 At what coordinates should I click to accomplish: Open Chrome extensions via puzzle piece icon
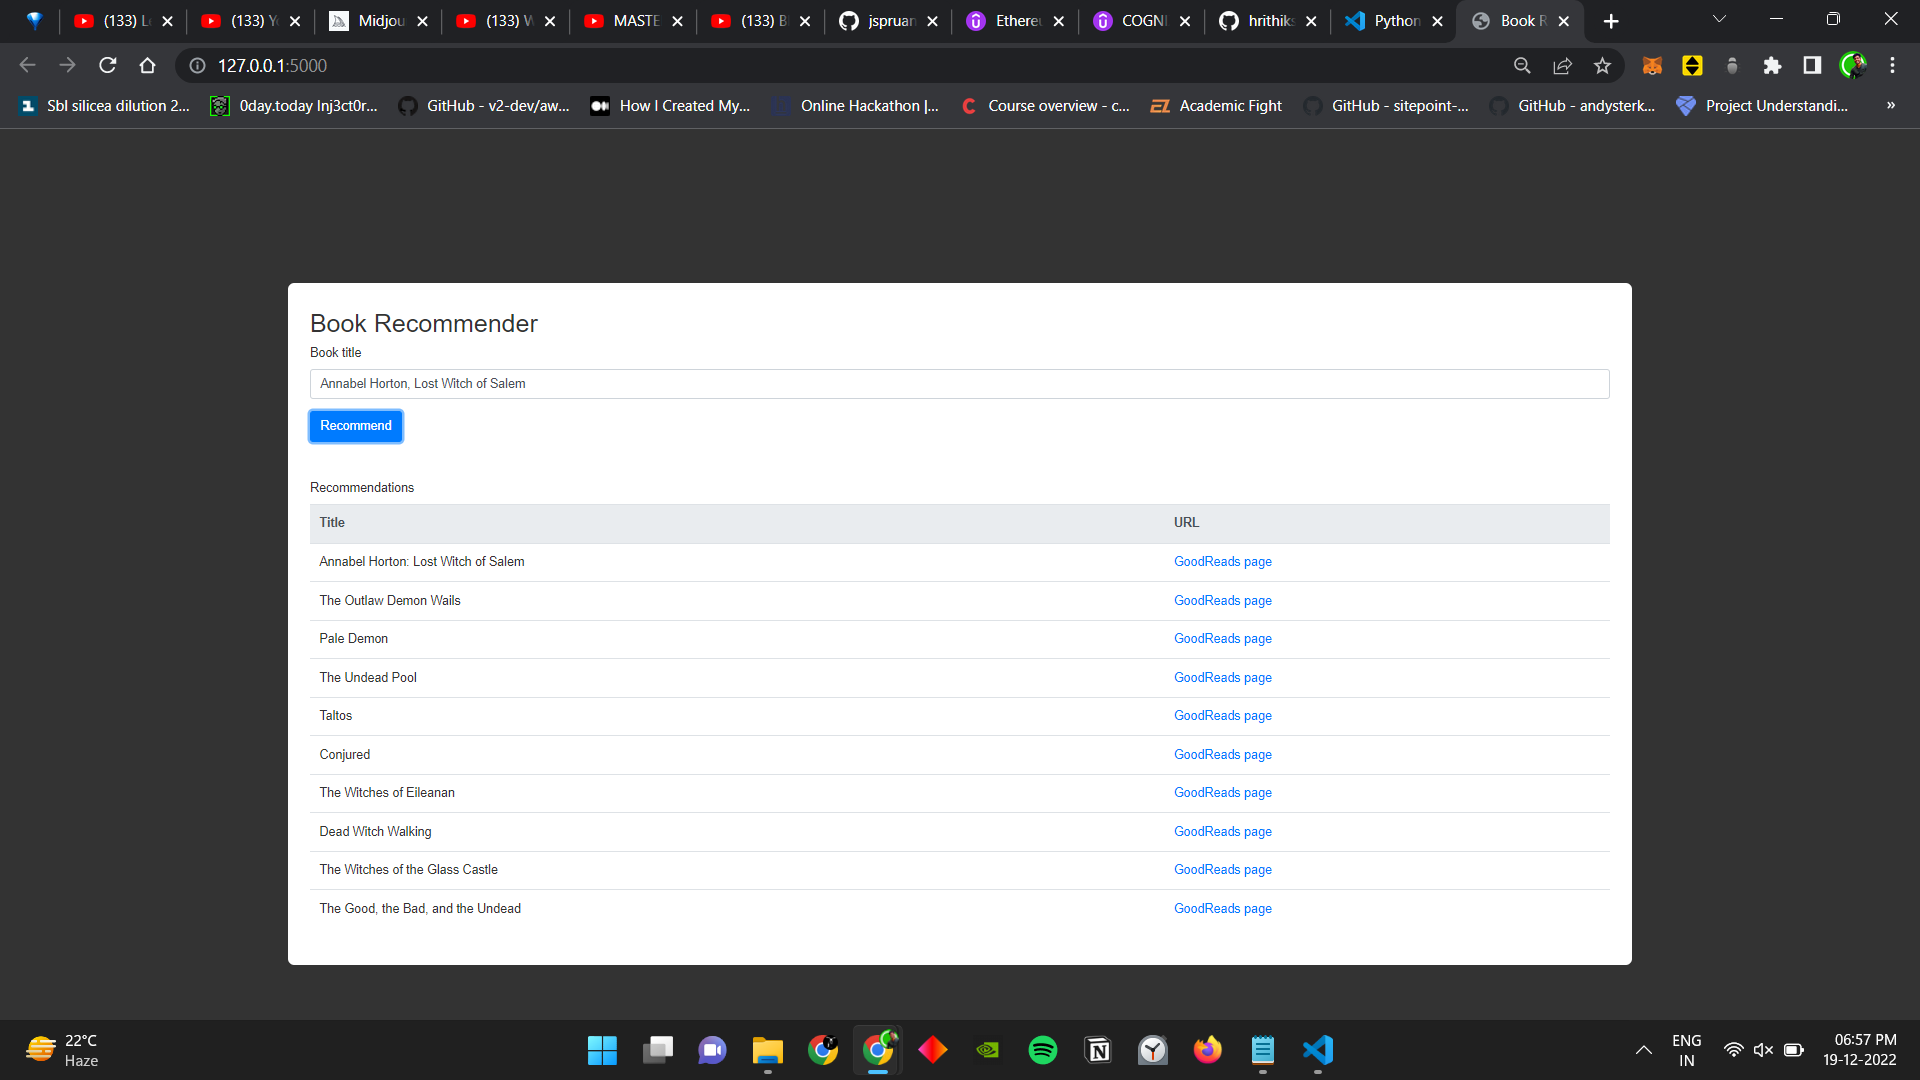pyautogui.click(x=1773, y=65)
